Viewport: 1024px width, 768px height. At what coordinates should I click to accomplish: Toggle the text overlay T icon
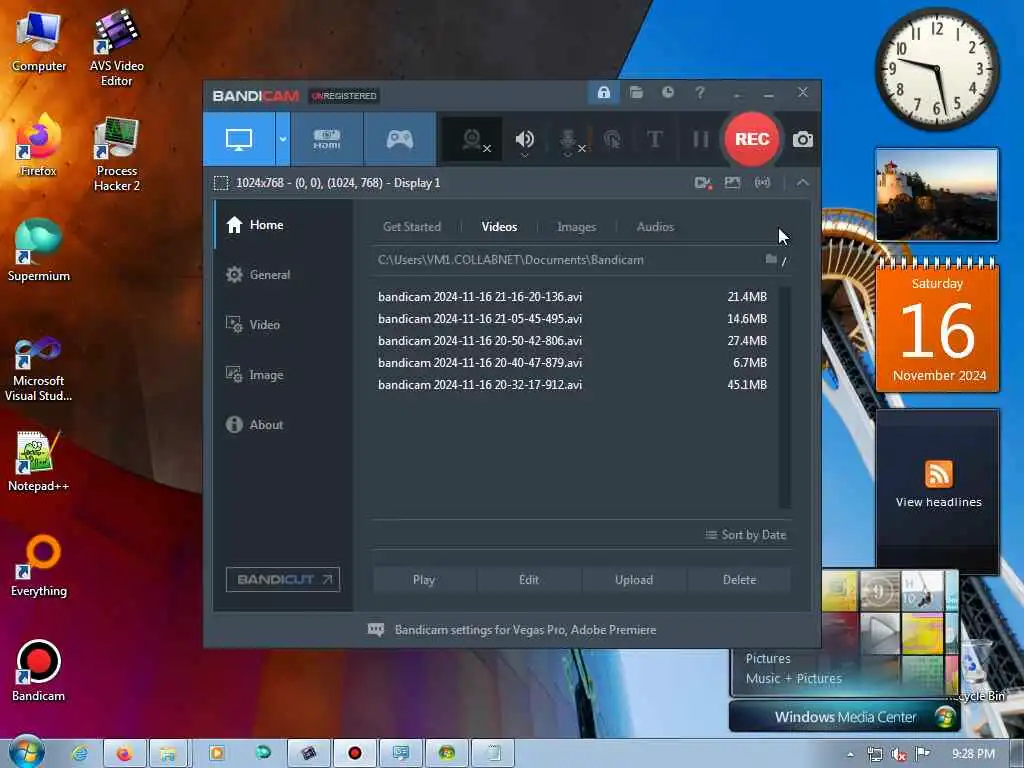654,139
